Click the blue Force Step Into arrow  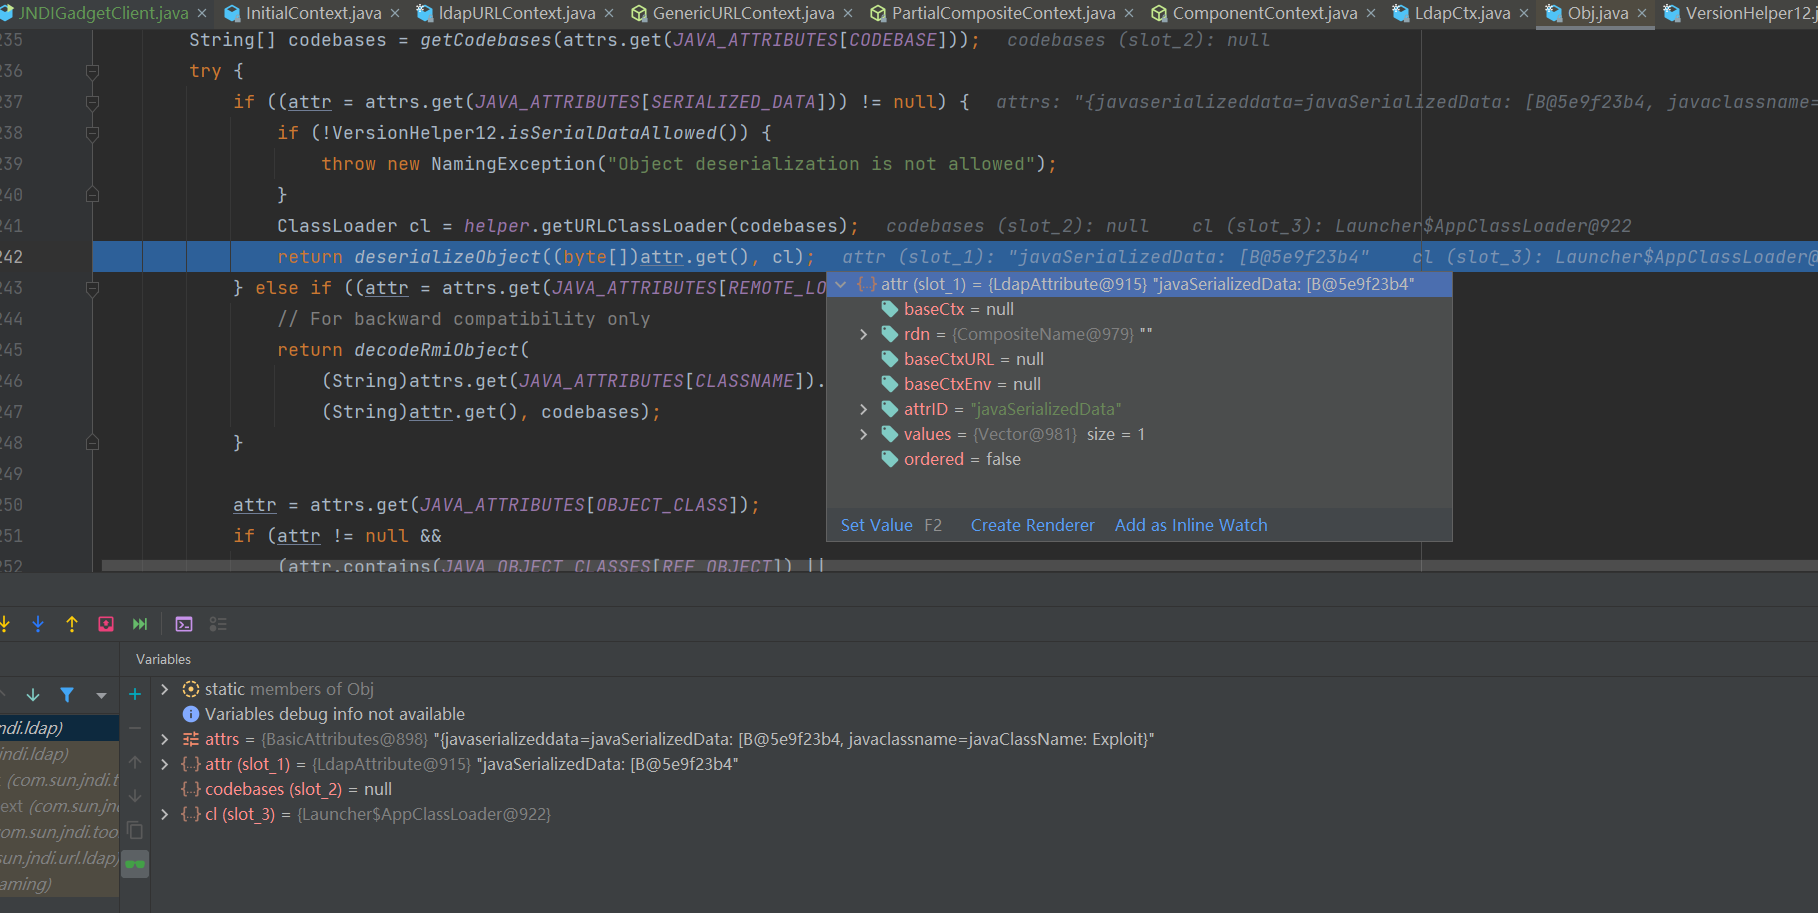[38, 624]
